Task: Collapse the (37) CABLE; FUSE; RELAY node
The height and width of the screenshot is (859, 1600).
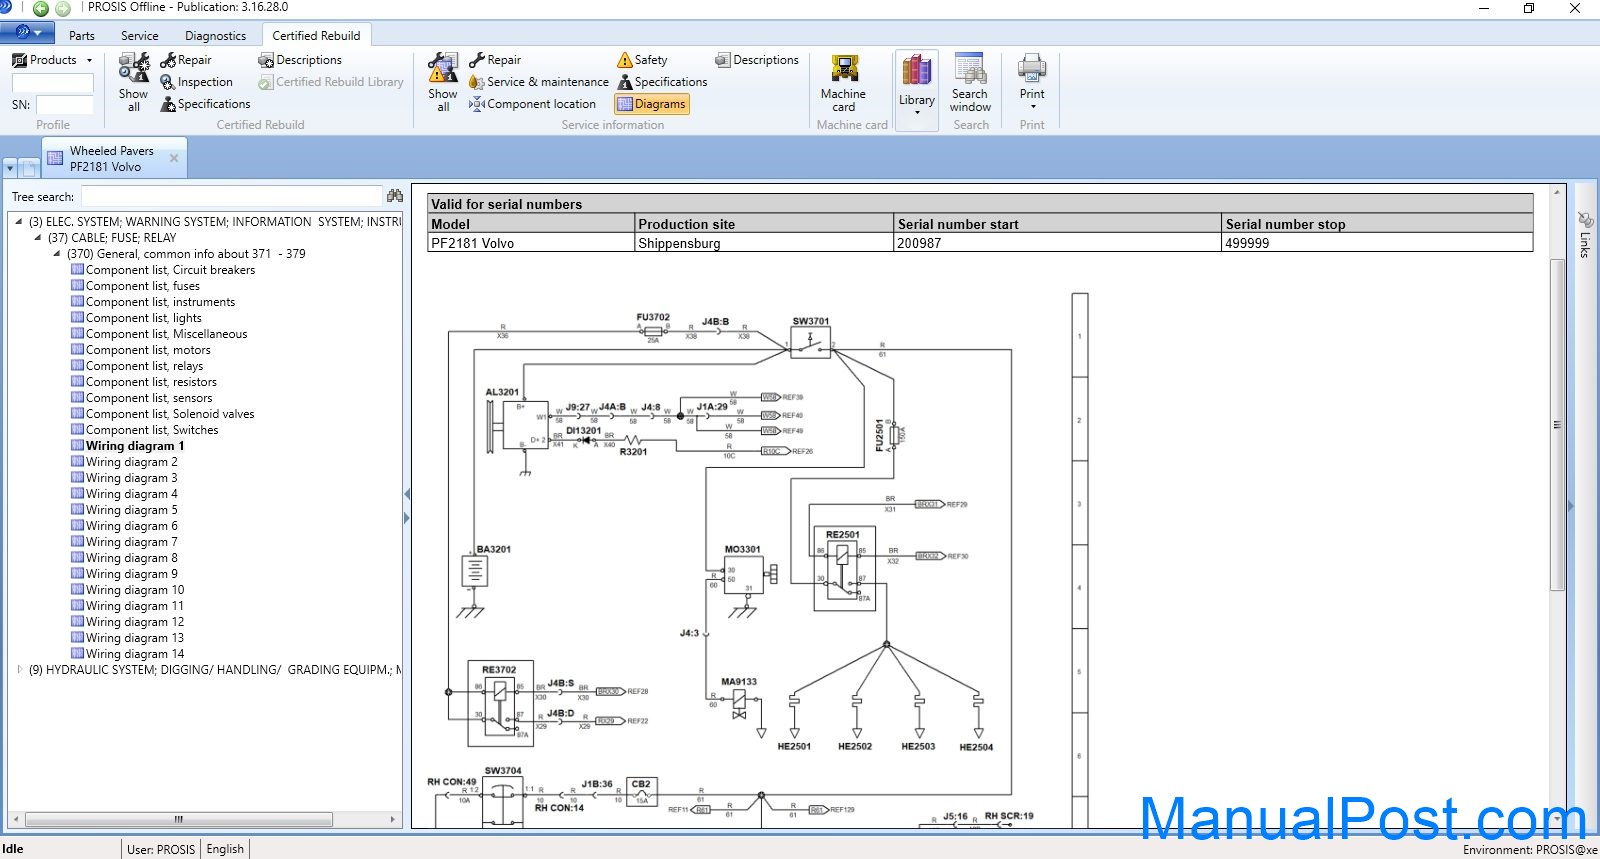Action: tap(38, 238)
